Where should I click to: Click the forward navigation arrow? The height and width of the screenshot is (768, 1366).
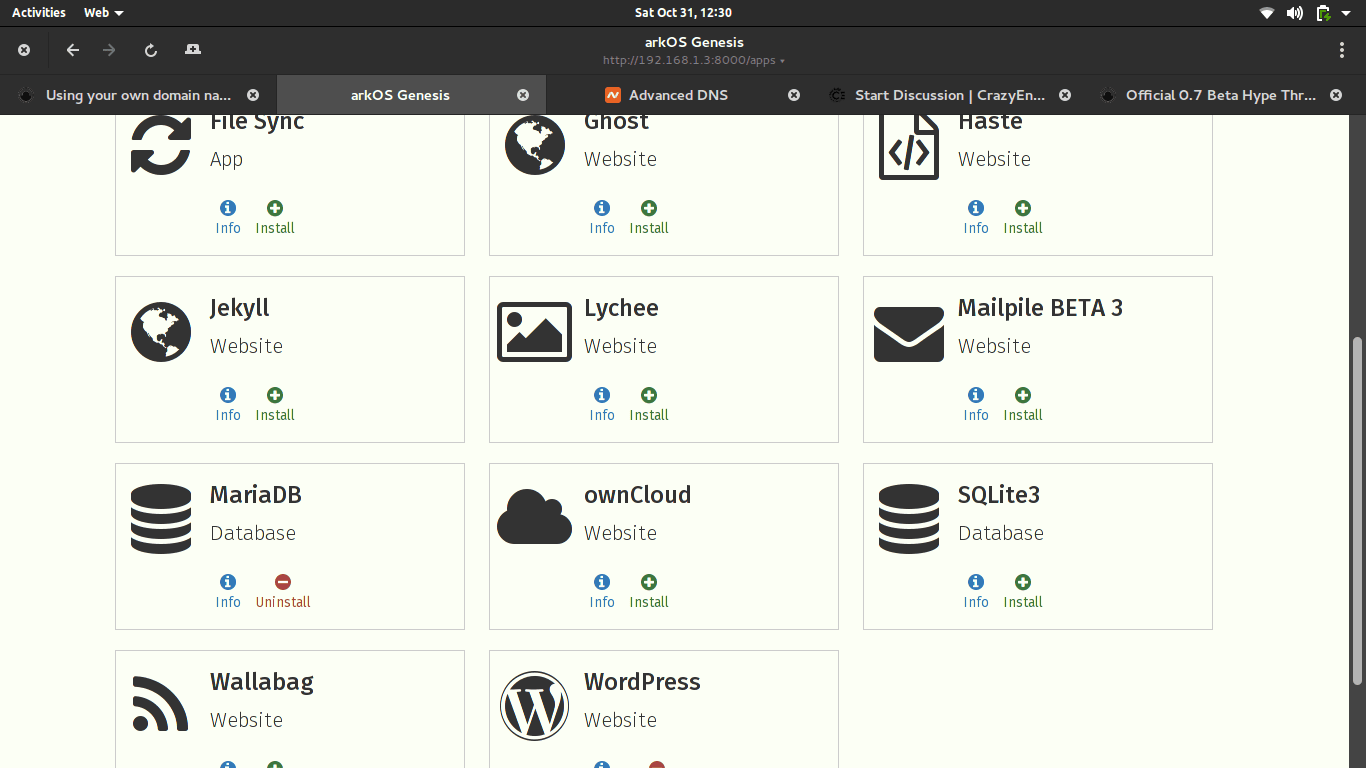pyautogui.click(x=110, y=50)
